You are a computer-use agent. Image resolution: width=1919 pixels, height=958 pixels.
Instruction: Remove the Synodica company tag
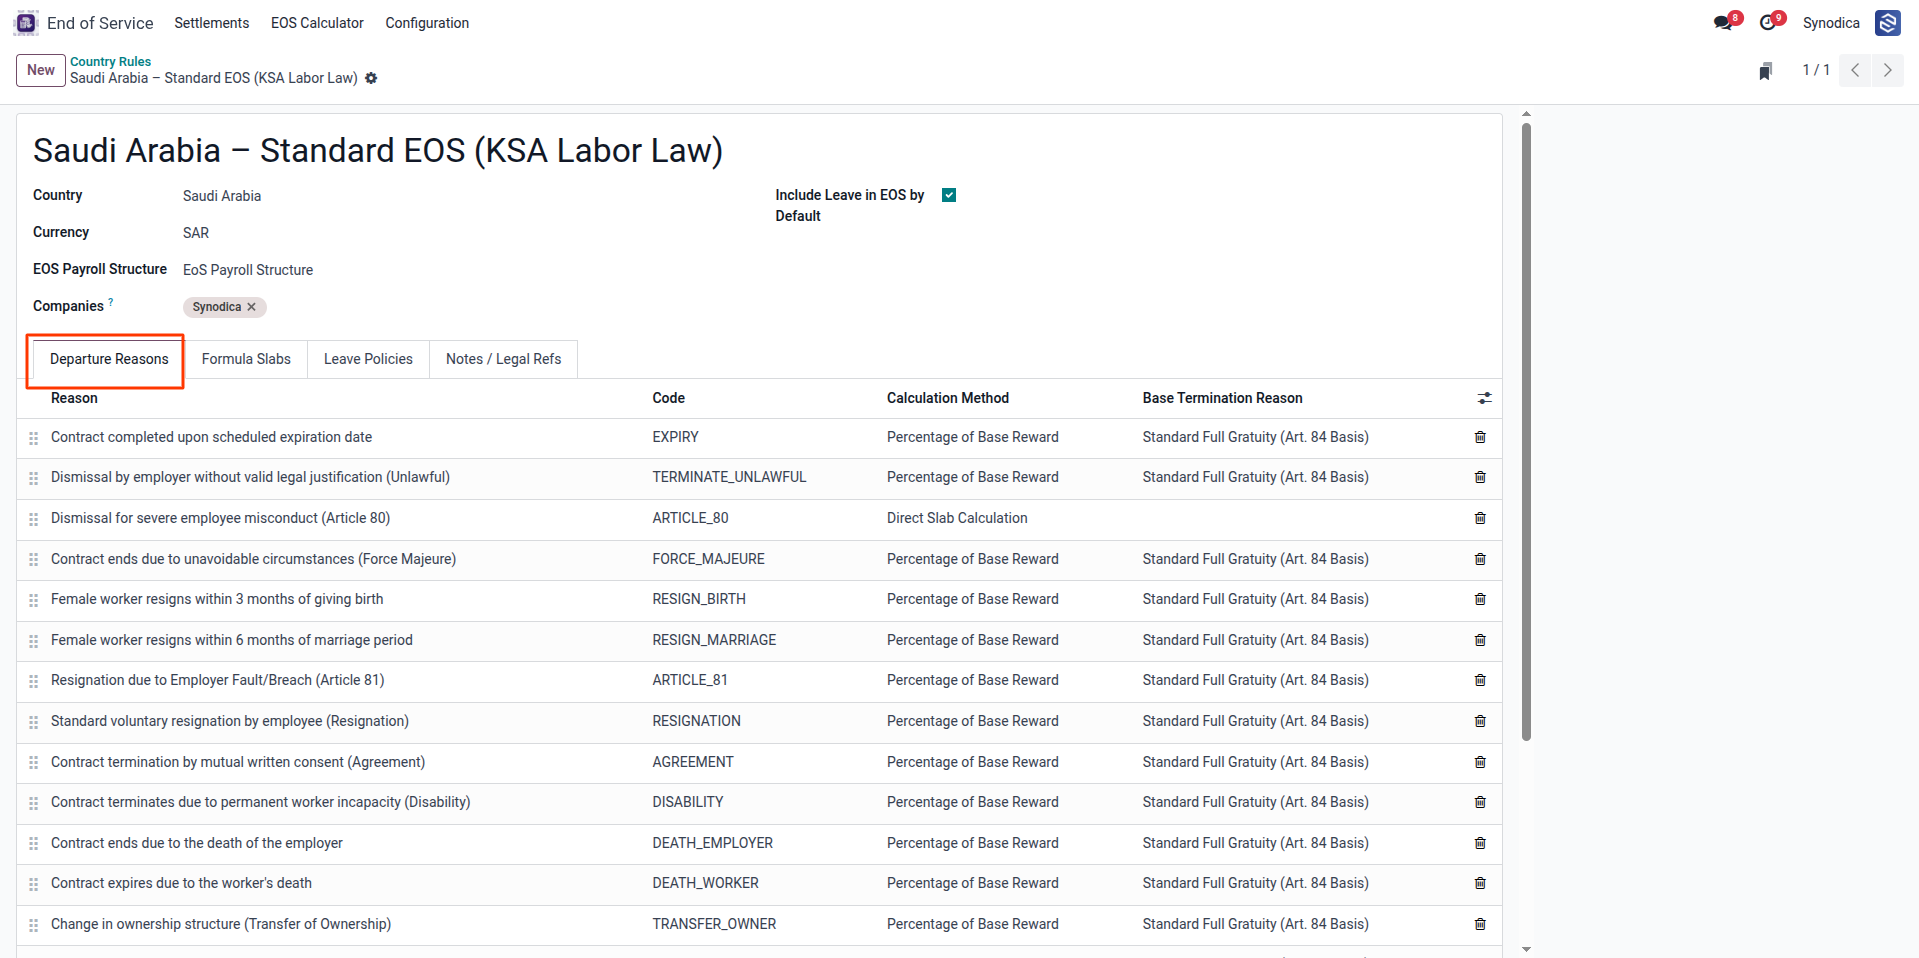[251, 307]
